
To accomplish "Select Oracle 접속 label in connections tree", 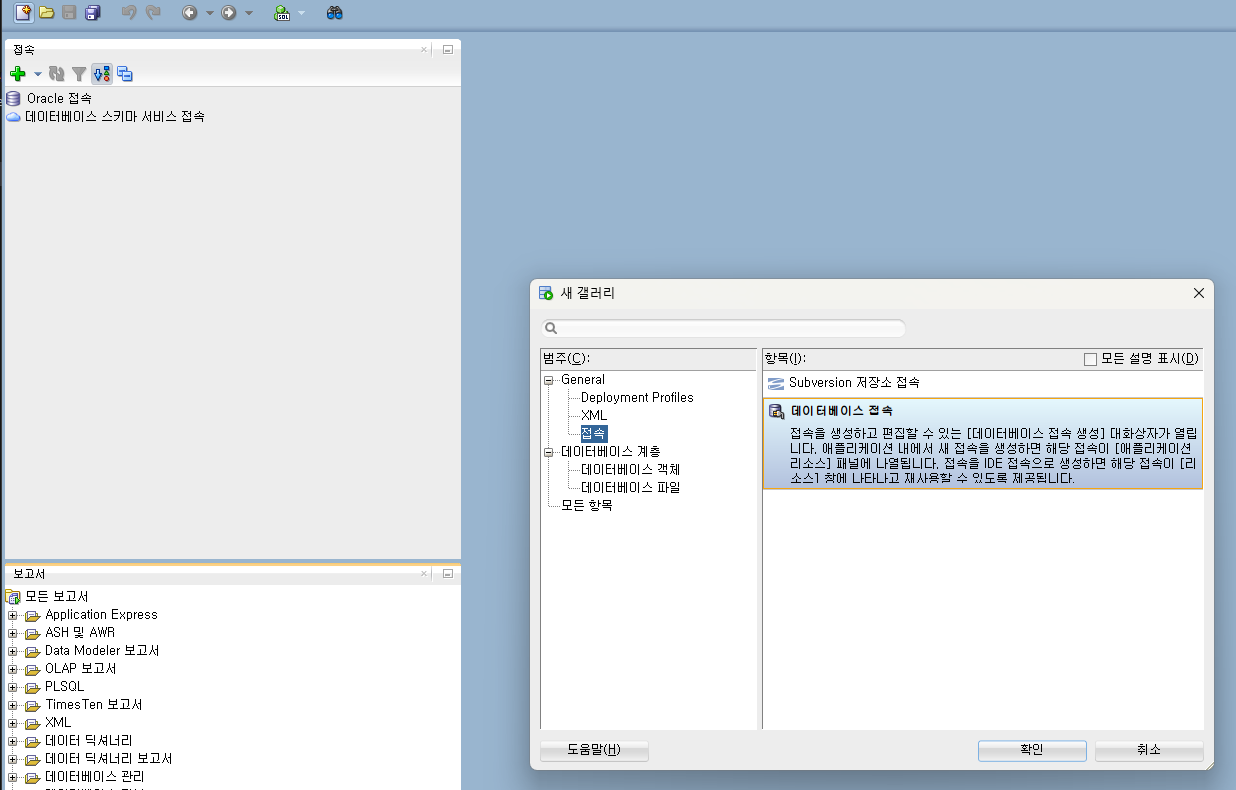I will pyautogui.click(x=59, y=99).
